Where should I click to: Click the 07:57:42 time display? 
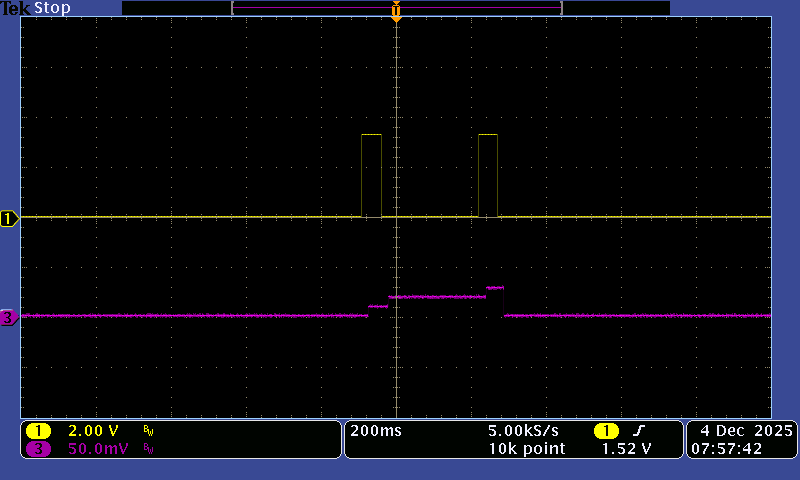pyautogui.click(x=741, y=449)
